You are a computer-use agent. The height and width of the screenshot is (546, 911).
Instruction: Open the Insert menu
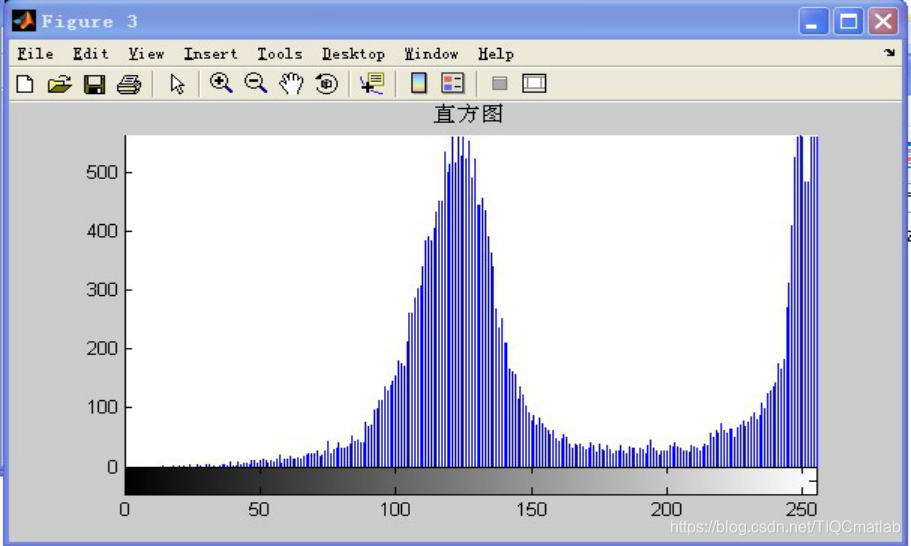(x=211, y=54)
